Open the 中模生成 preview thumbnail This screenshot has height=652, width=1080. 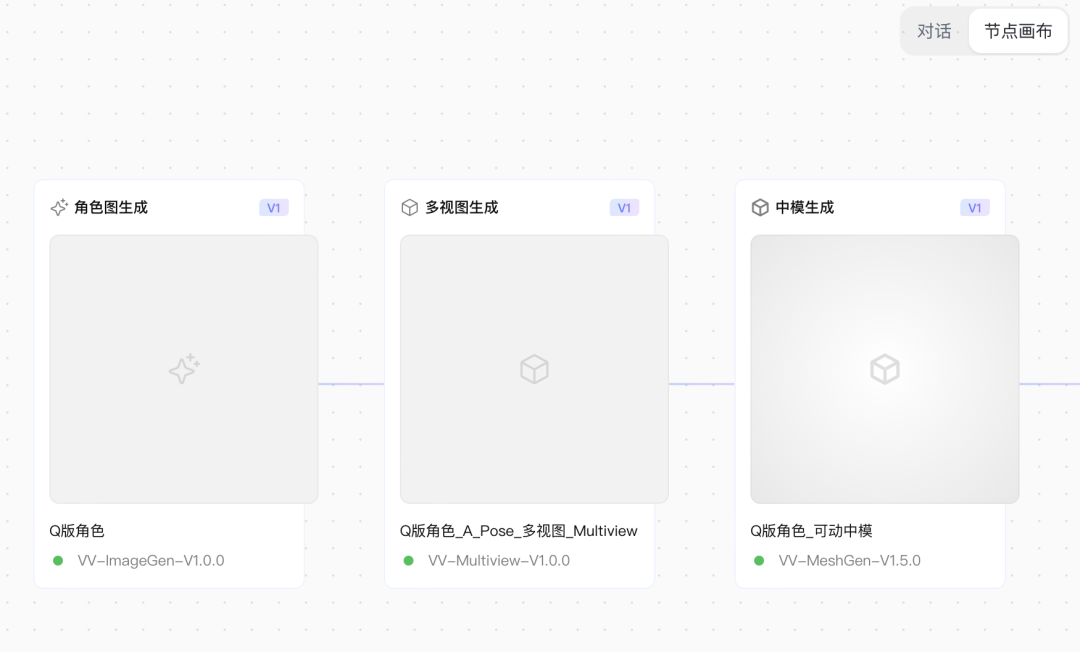click(885, 369)
